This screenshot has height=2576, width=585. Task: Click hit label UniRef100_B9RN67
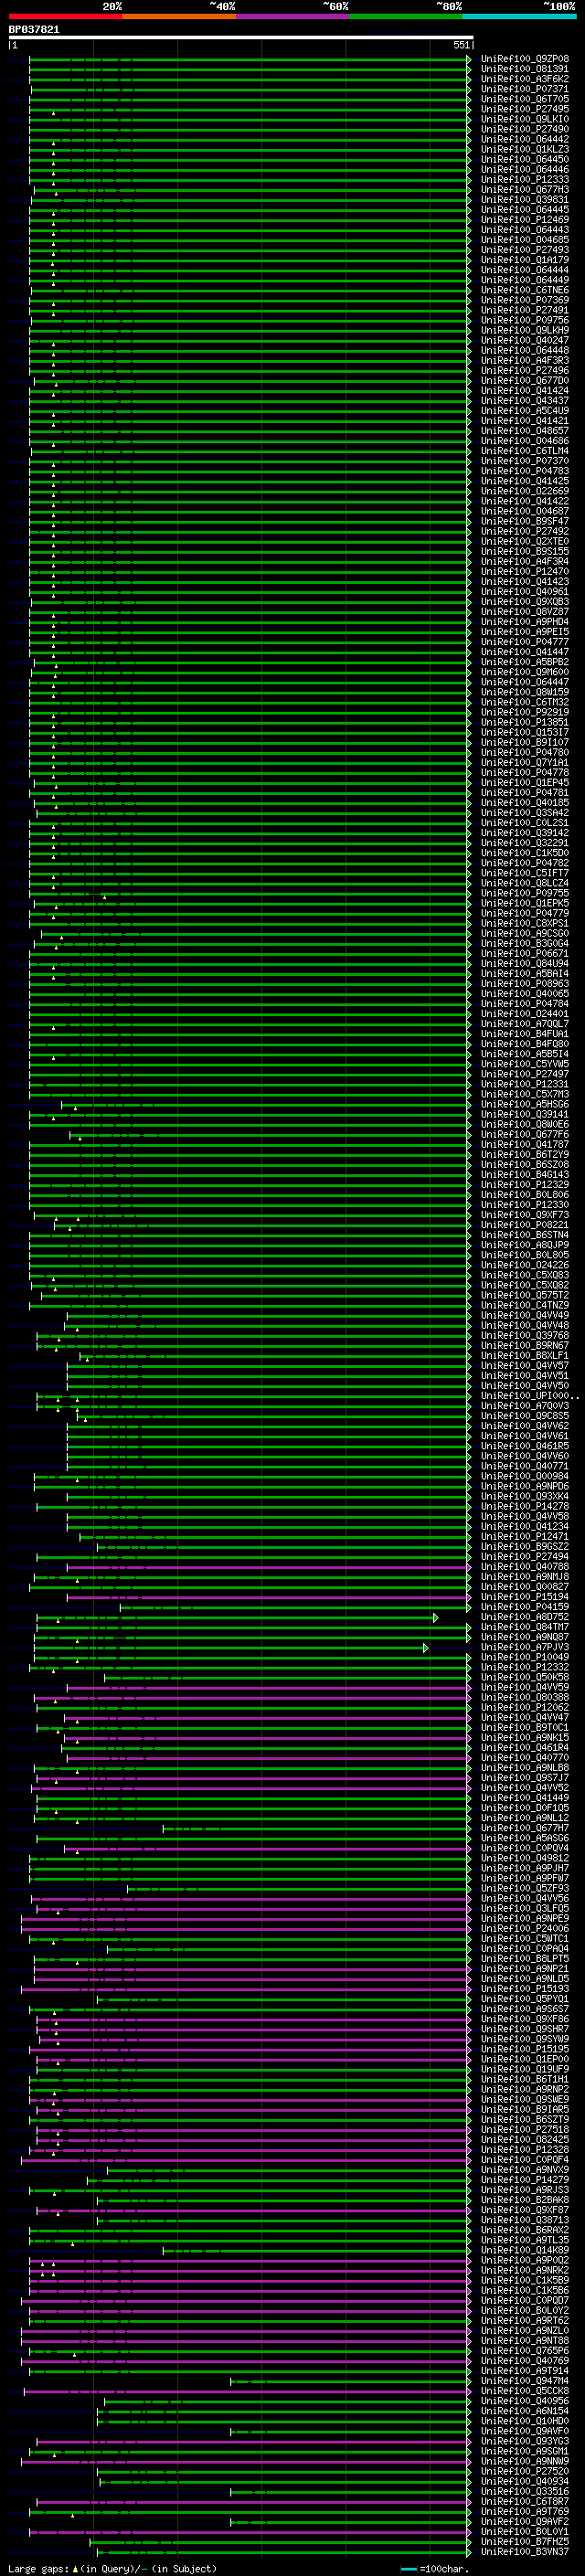click(525, 1345)
